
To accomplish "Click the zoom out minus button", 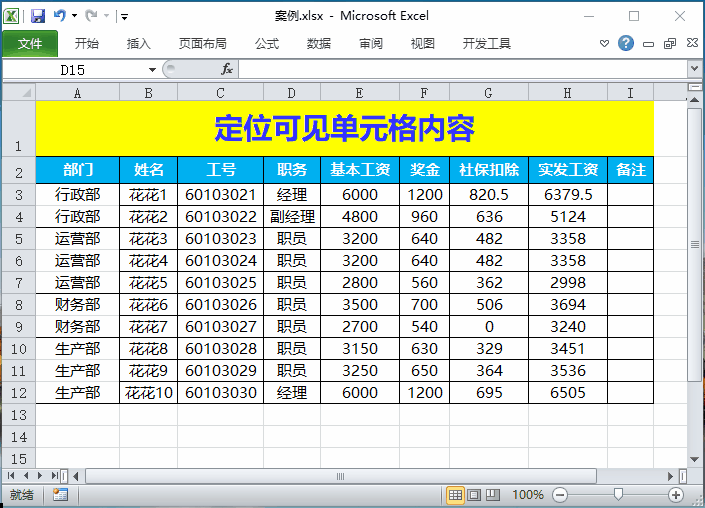I will 560,495.
